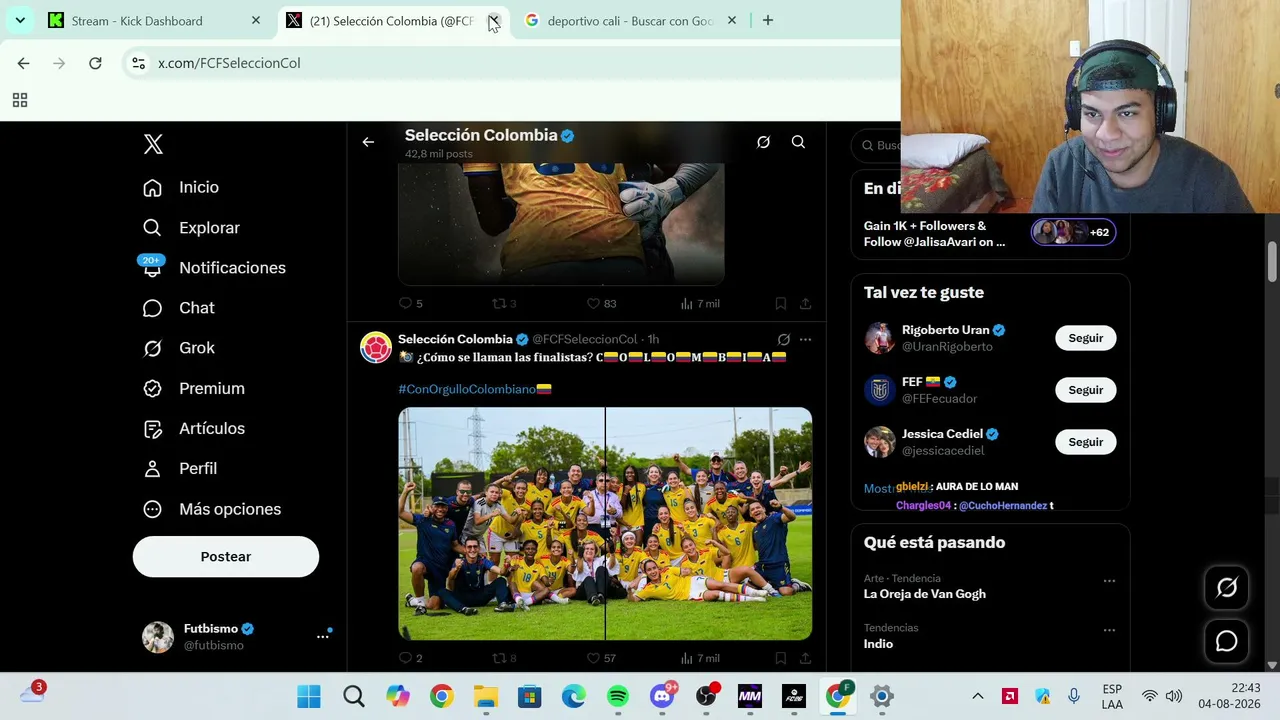This screenshot has height=720, width=1280.
Task: Open the team photo in finalistas post
Action: tap(605, 523)
